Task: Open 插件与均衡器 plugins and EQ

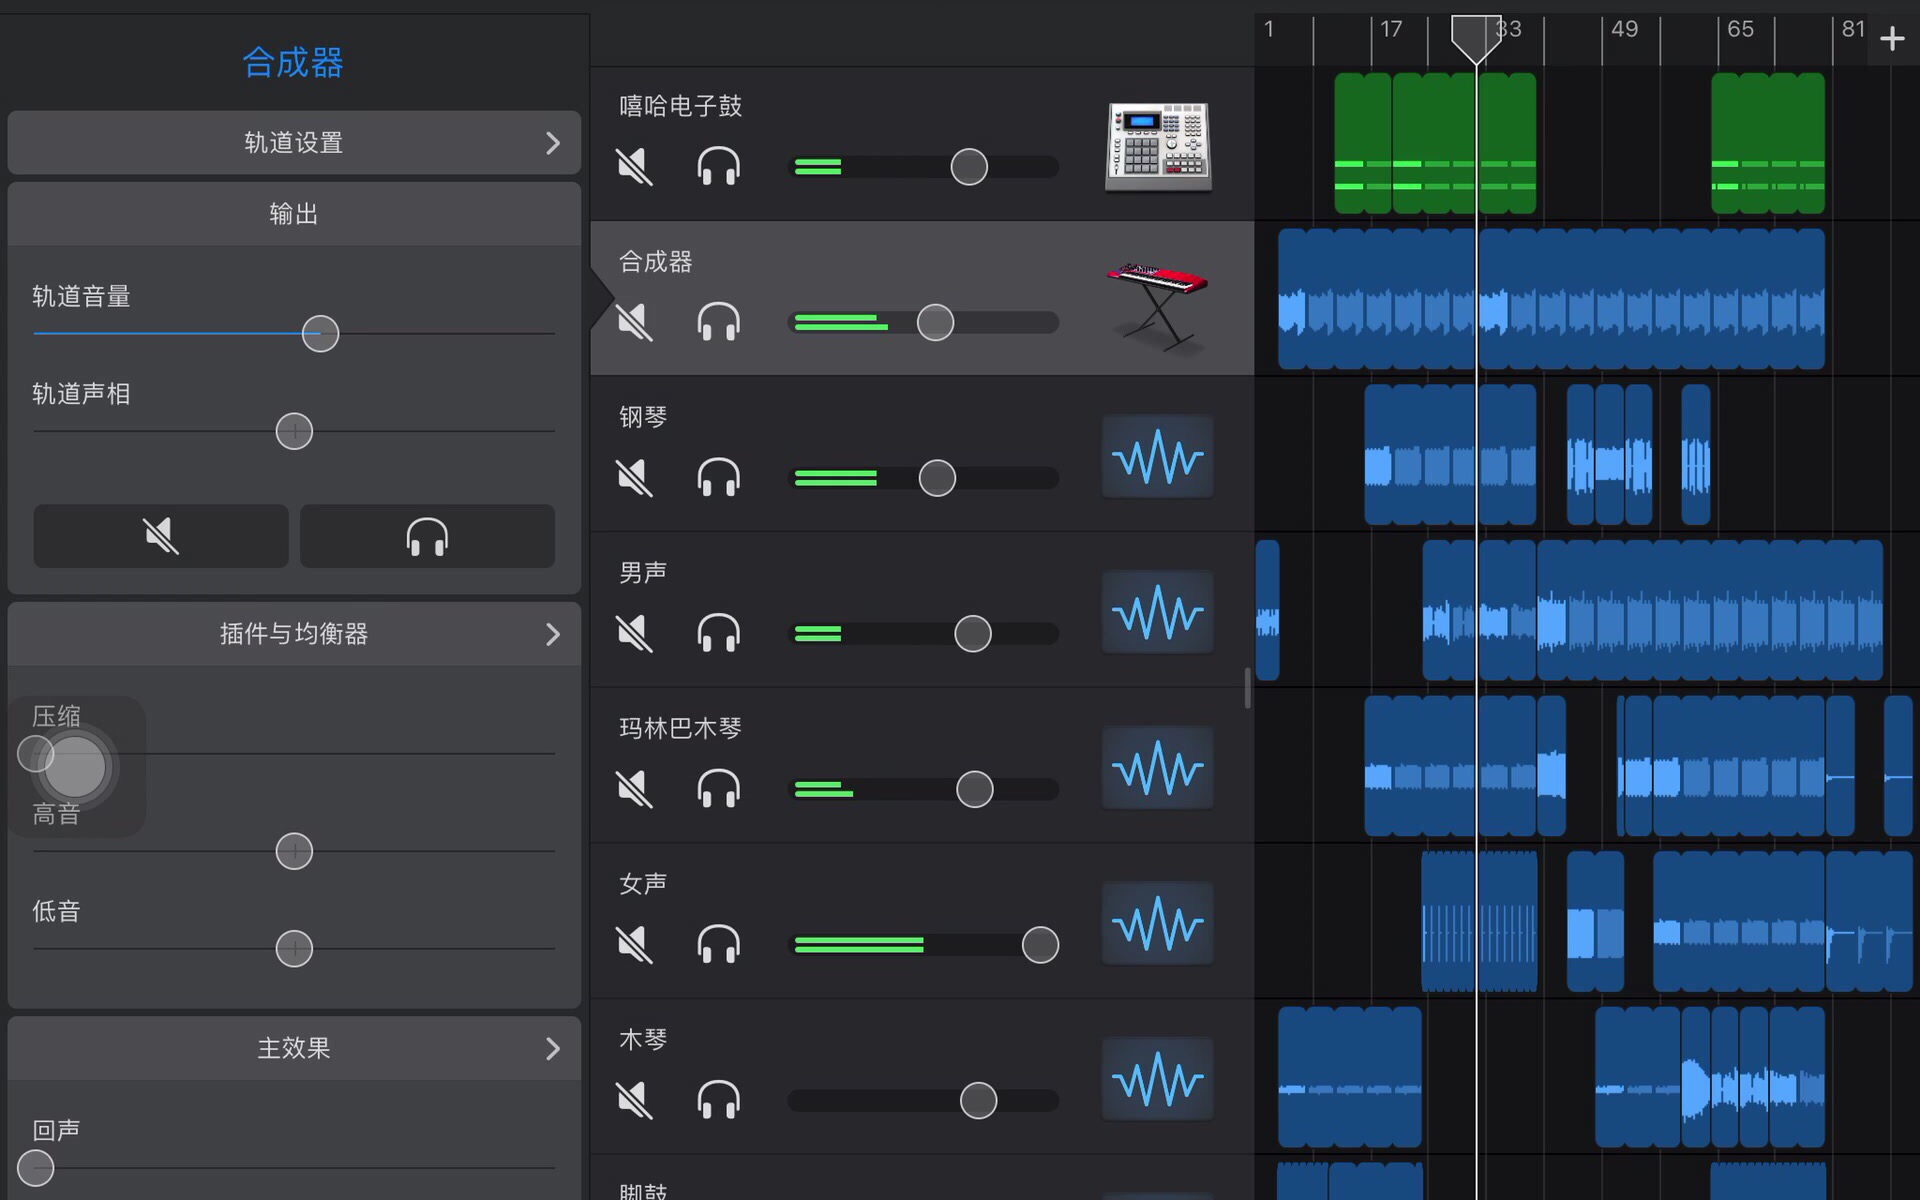Action: (x=294, y=634)
